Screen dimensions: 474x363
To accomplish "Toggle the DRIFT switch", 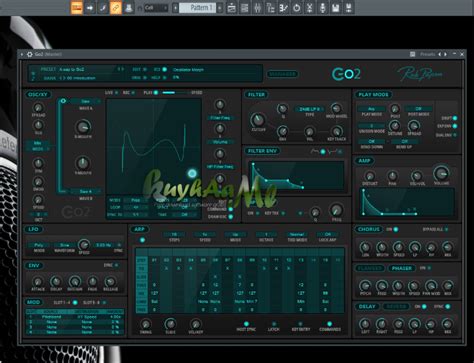I will [455, 118].
